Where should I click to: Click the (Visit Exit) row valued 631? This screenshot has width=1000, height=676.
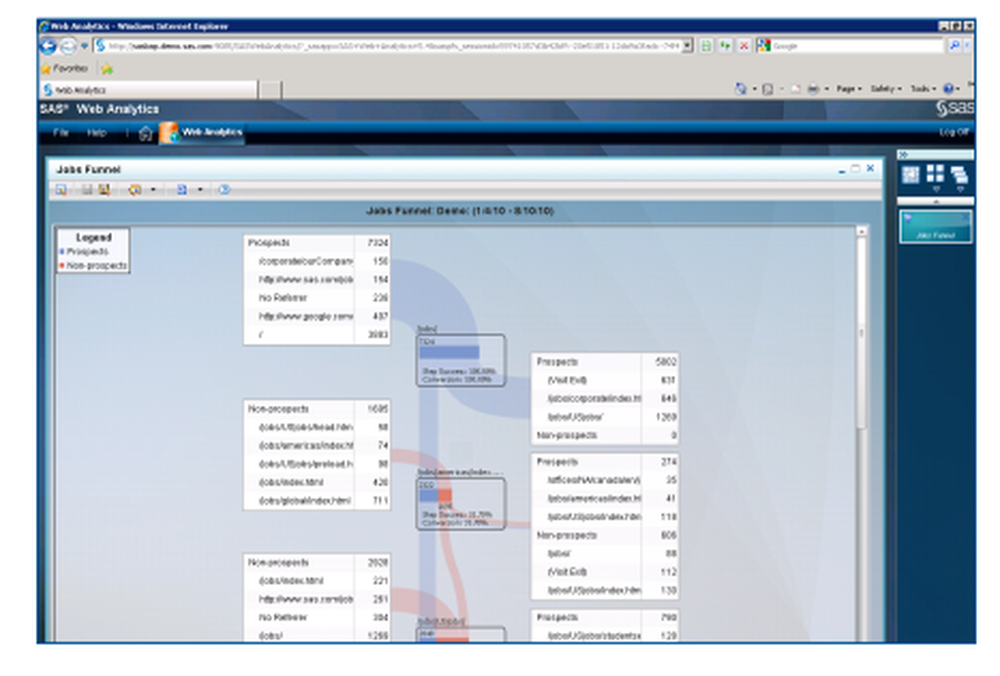pos(605,380)
